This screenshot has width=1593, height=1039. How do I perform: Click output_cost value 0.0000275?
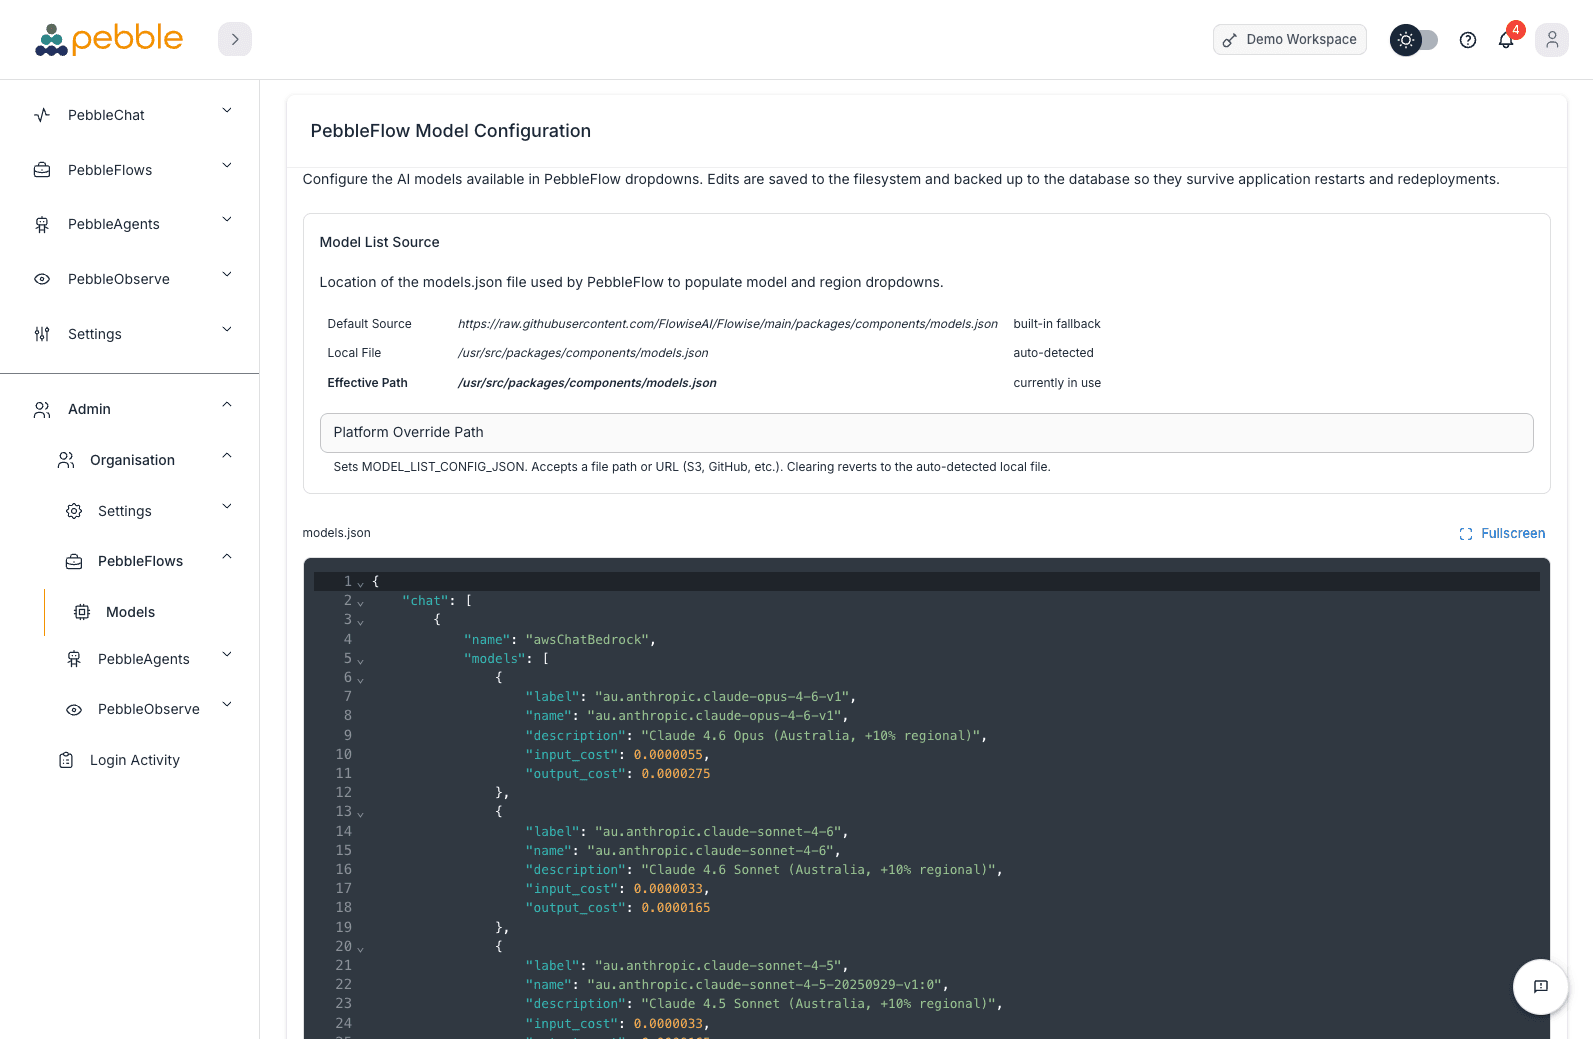pyautogui.click(x=676, y=774)
